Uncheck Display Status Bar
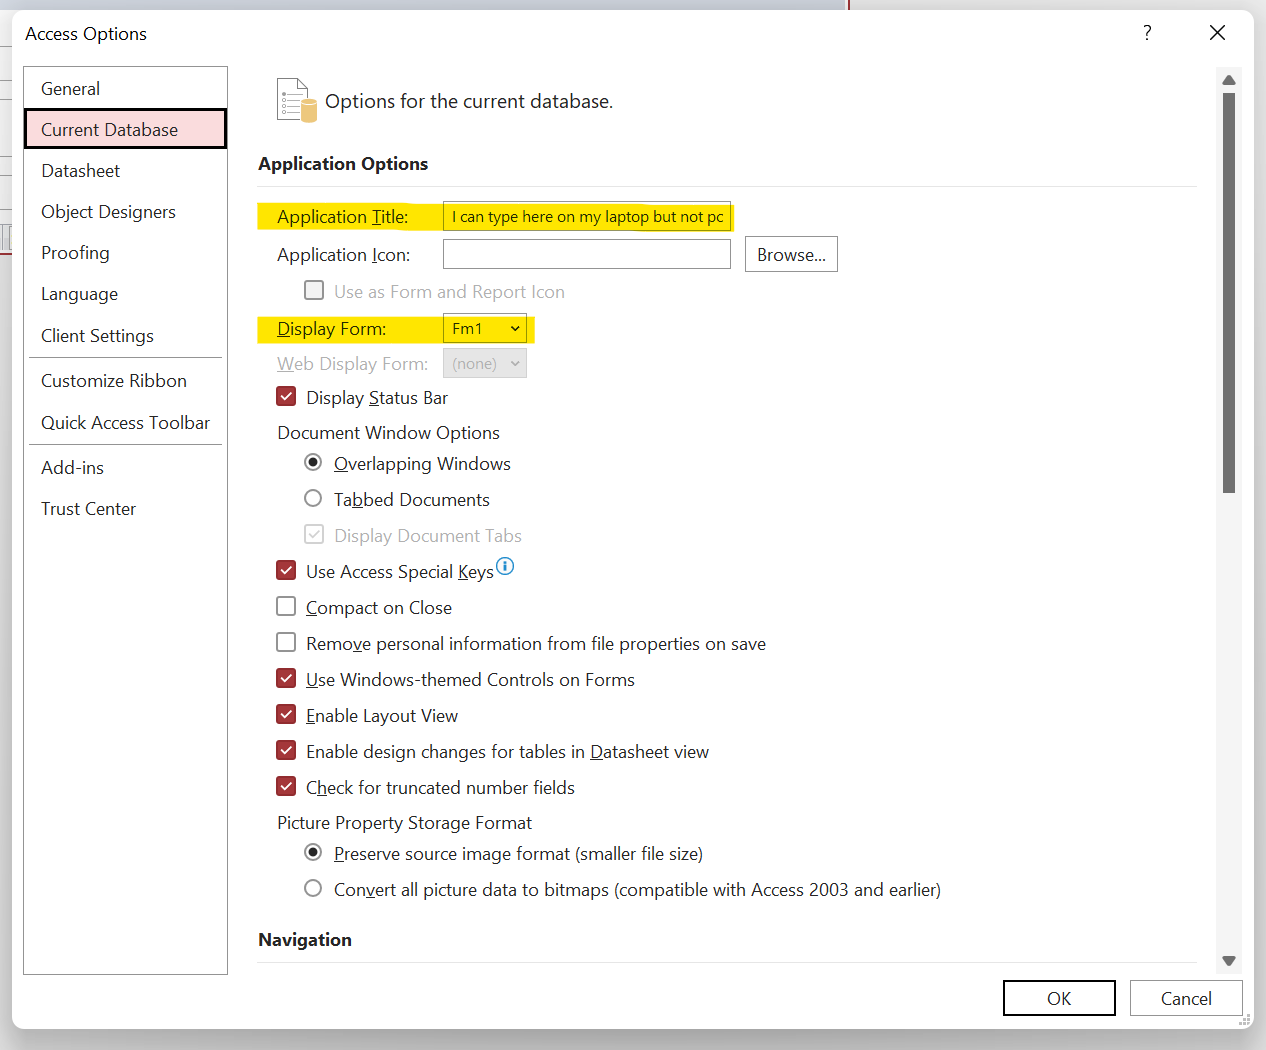The image size is (1266, 1050). coord(286,396)
